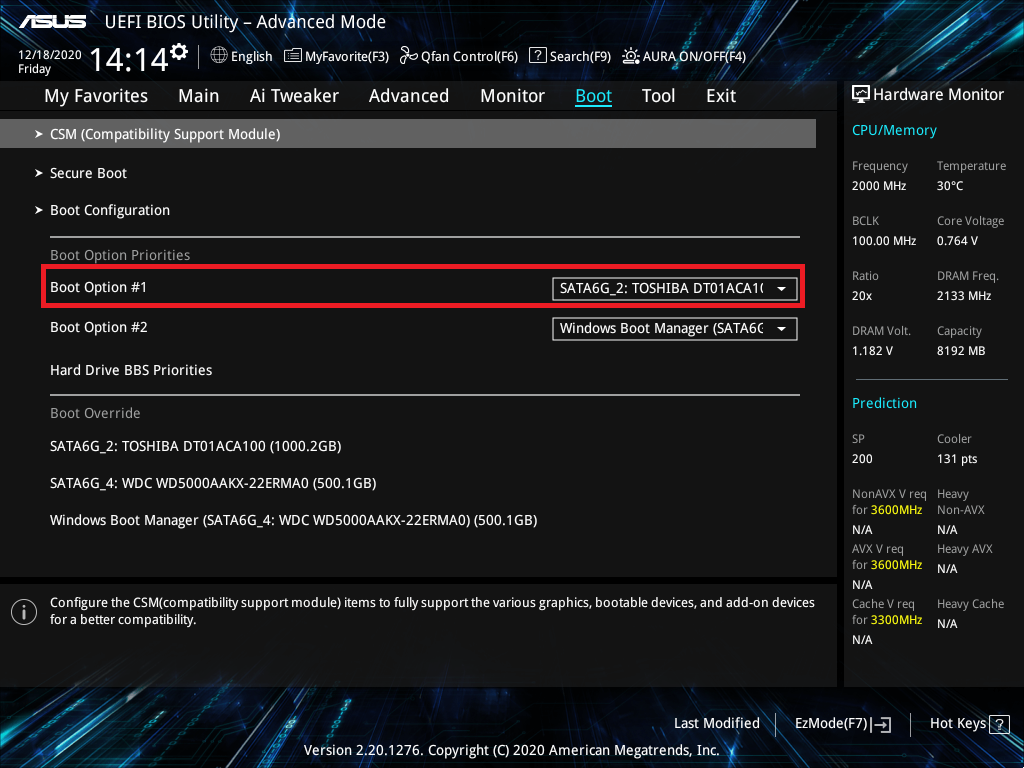1024x768 pixels.
Task: Click the Hot Keys question mark icon
Action: (999, 724)
